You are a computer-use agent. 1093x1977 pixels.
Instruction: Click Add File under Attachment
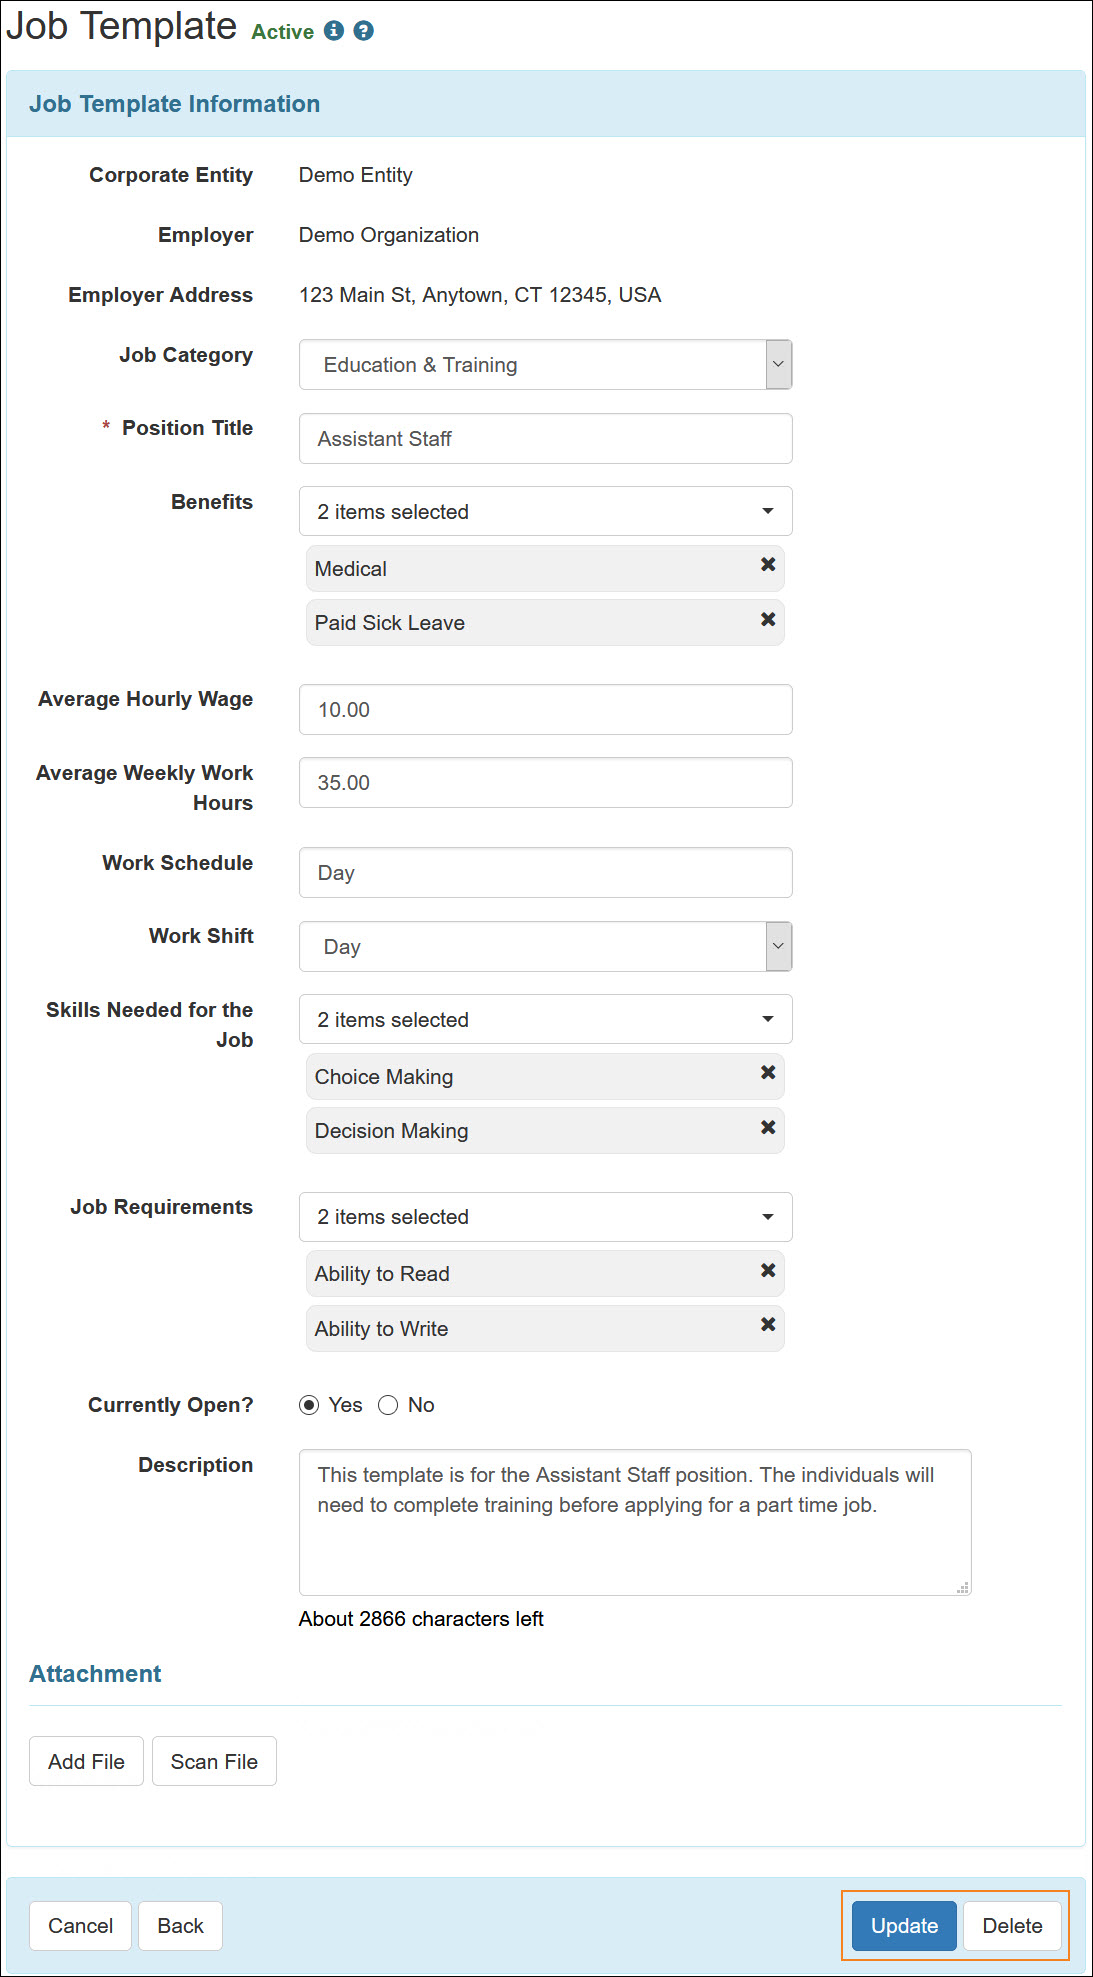tap(86, 1761)
